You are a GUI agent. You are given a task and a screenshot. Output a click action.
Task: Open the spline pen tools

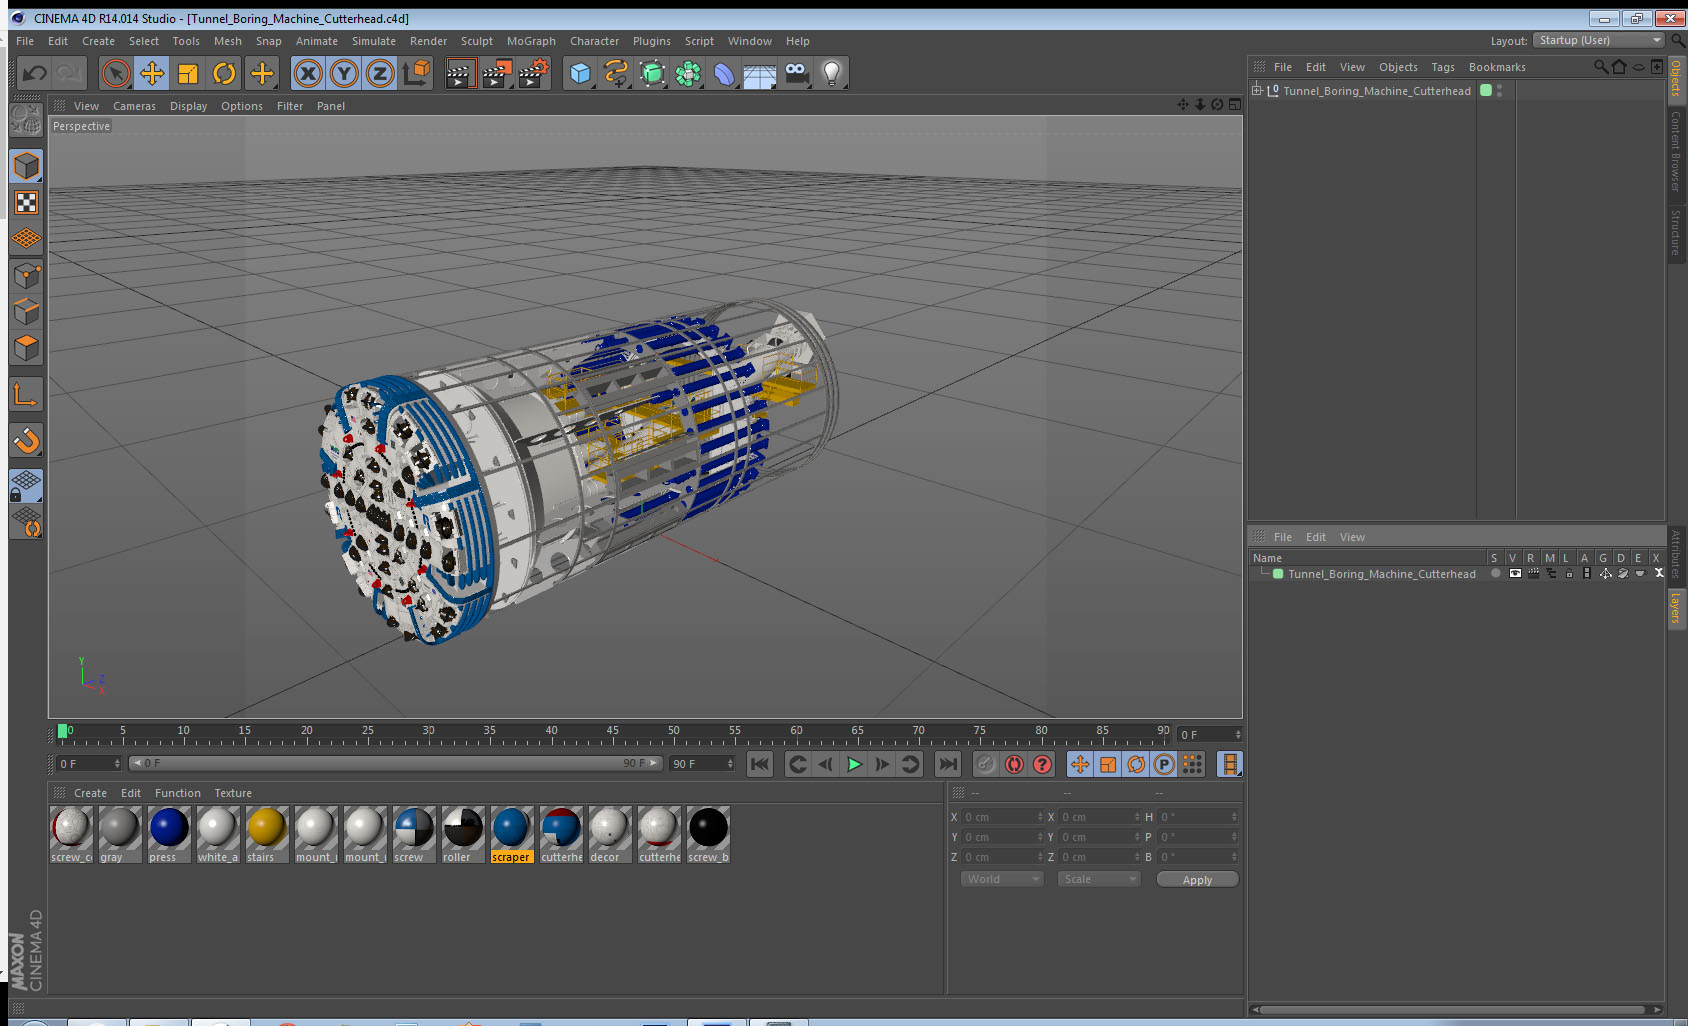[616, 73]
